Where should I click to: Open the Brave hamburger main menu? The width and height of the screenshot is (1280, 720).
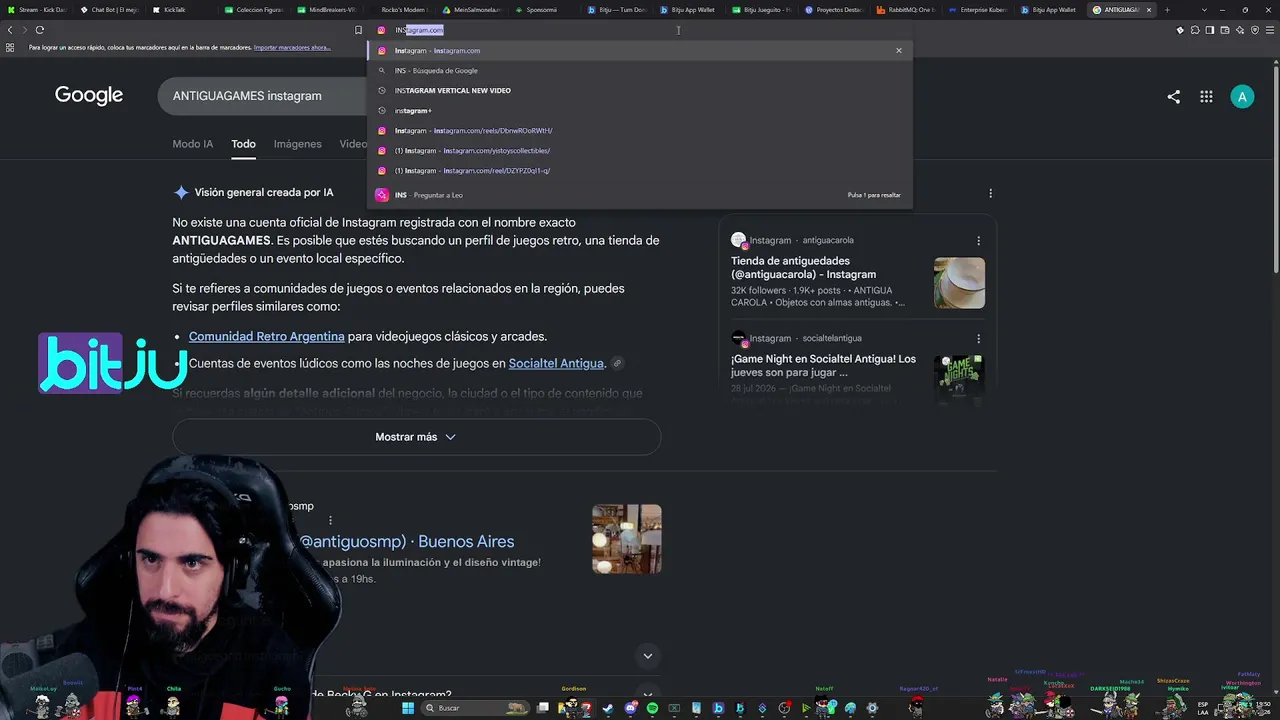(x=1270, y=30)
